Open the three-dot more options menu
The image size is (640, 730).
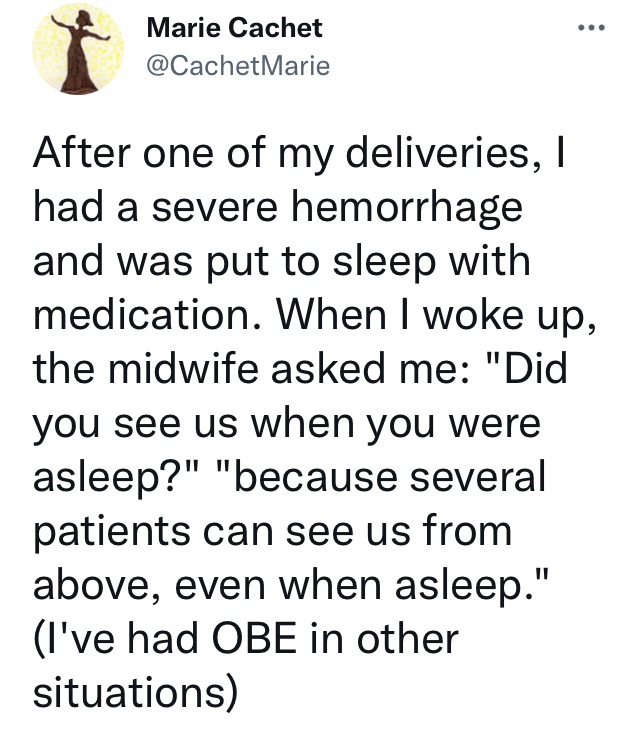click(592, 28)
